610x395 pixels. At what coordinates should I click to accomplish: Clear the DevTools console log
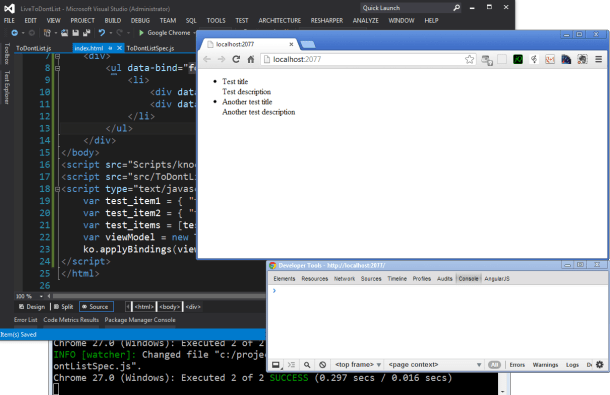coord(323,365)
